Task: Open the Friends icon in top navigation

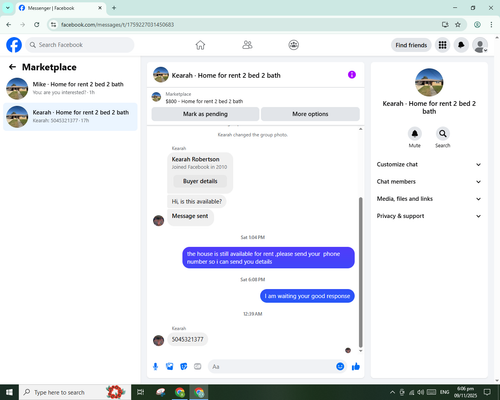Action: [x=247, y=45]
